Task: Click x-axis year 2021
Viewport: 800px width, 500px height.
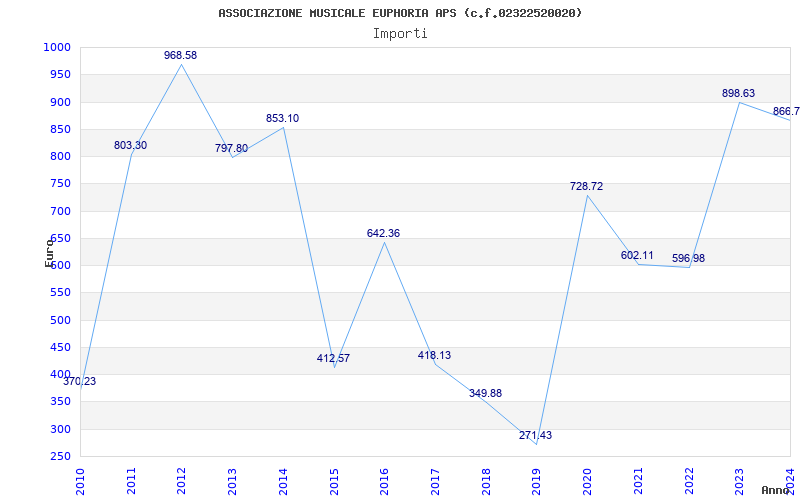Action: tap(638, 481)
